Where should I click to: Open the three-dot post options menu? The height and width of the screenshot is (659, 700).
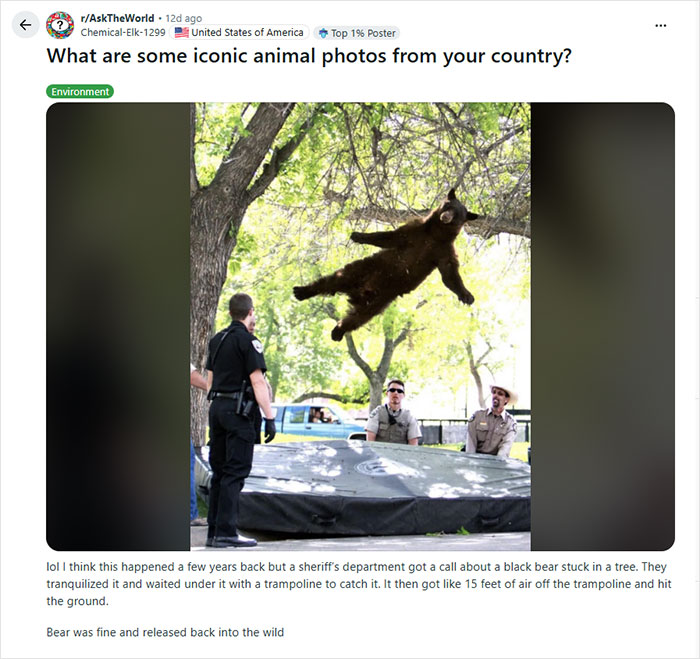661,25
